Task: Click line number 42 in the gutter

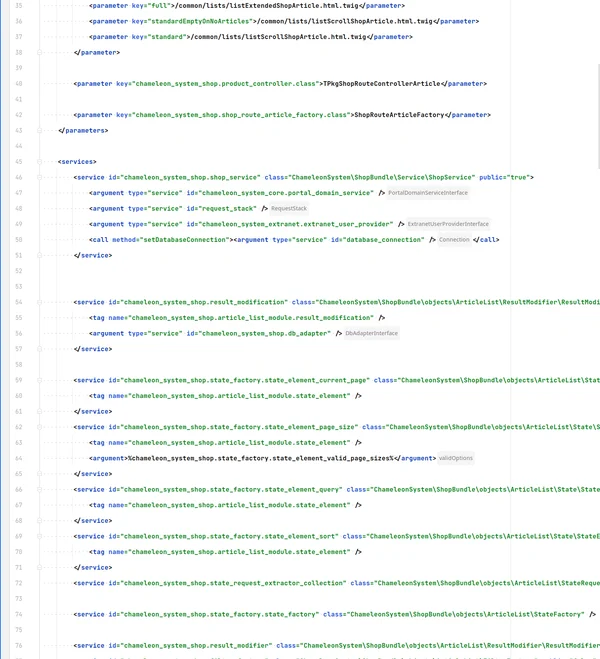Action: point(18,115)
